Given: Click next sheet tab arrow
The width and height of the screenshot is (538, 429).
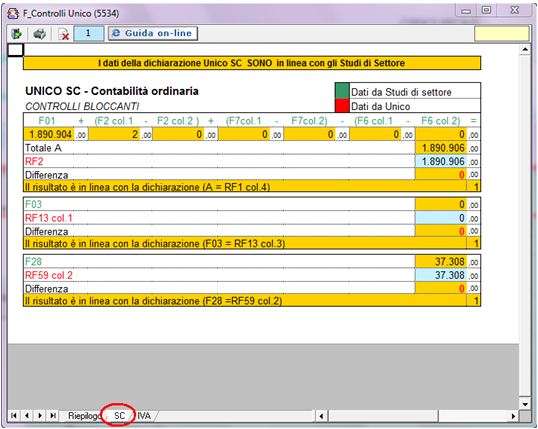Looking at the screenshot, I should pyautogui.click(x=40, y=416).
